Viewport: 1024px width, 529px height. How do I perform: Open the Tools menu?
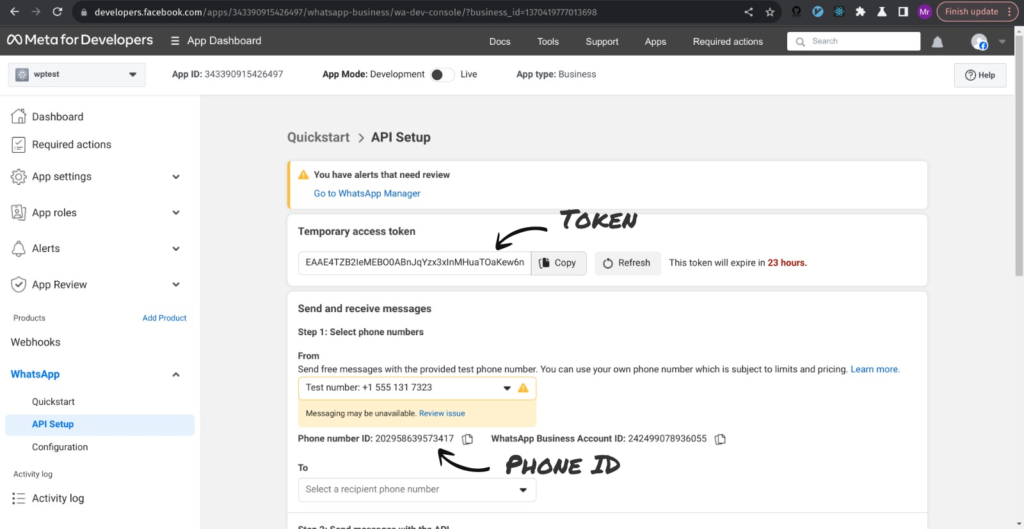(x=548, y=42)
